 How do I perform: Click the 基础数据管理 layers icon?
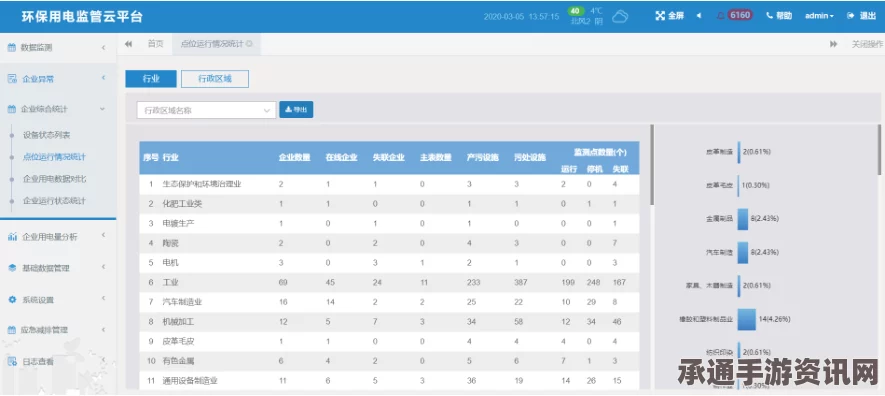(x=12, y=268)
